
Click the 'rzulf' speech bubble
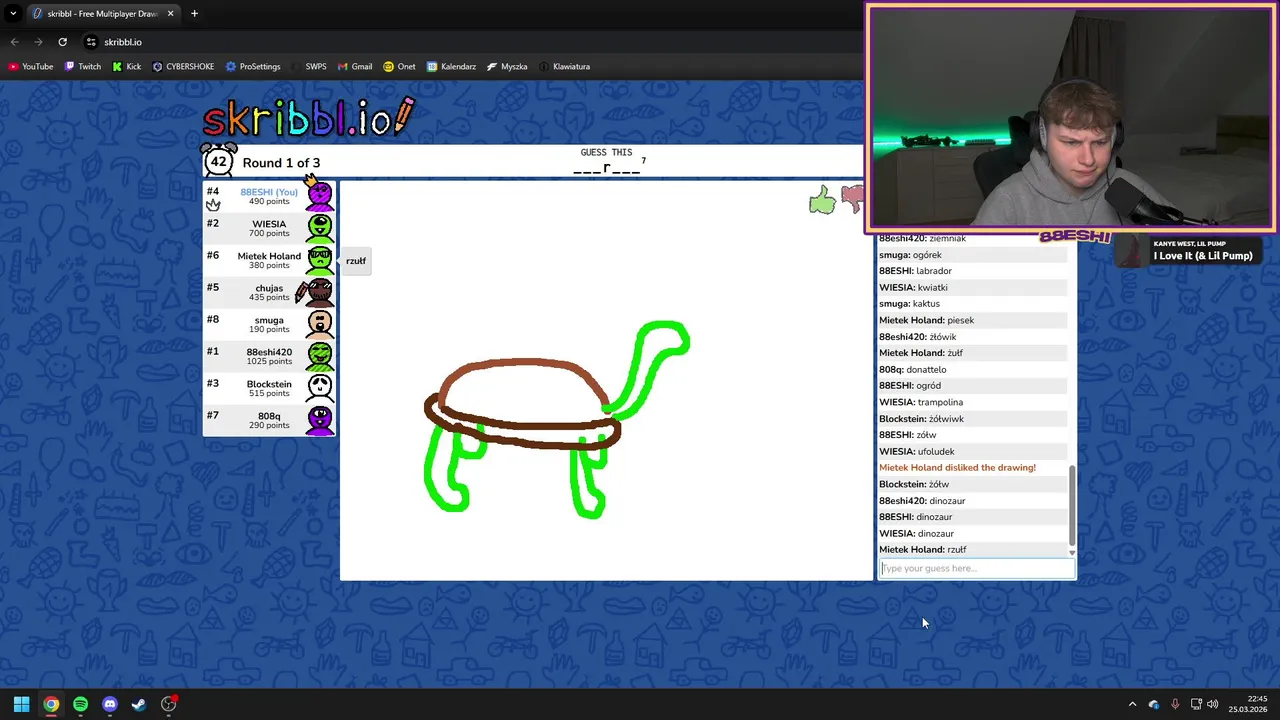pyautogui.click(x=356, y=261)
